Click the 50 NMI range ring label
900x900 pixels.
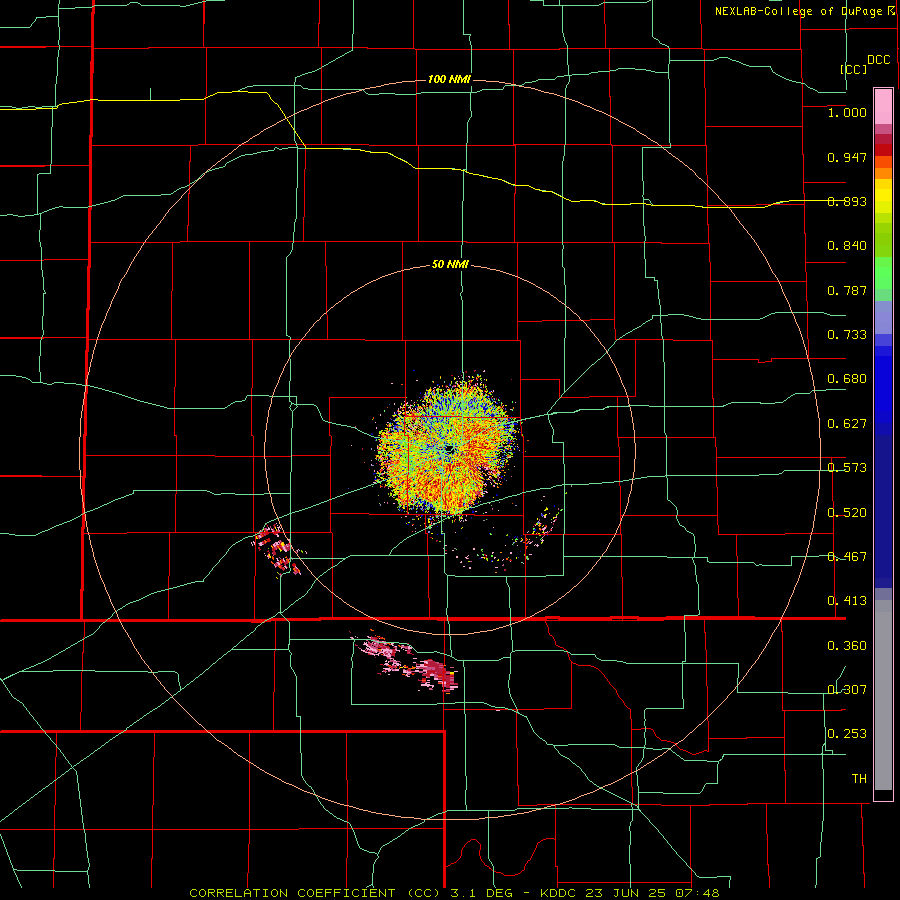click(x=449, y=265)
